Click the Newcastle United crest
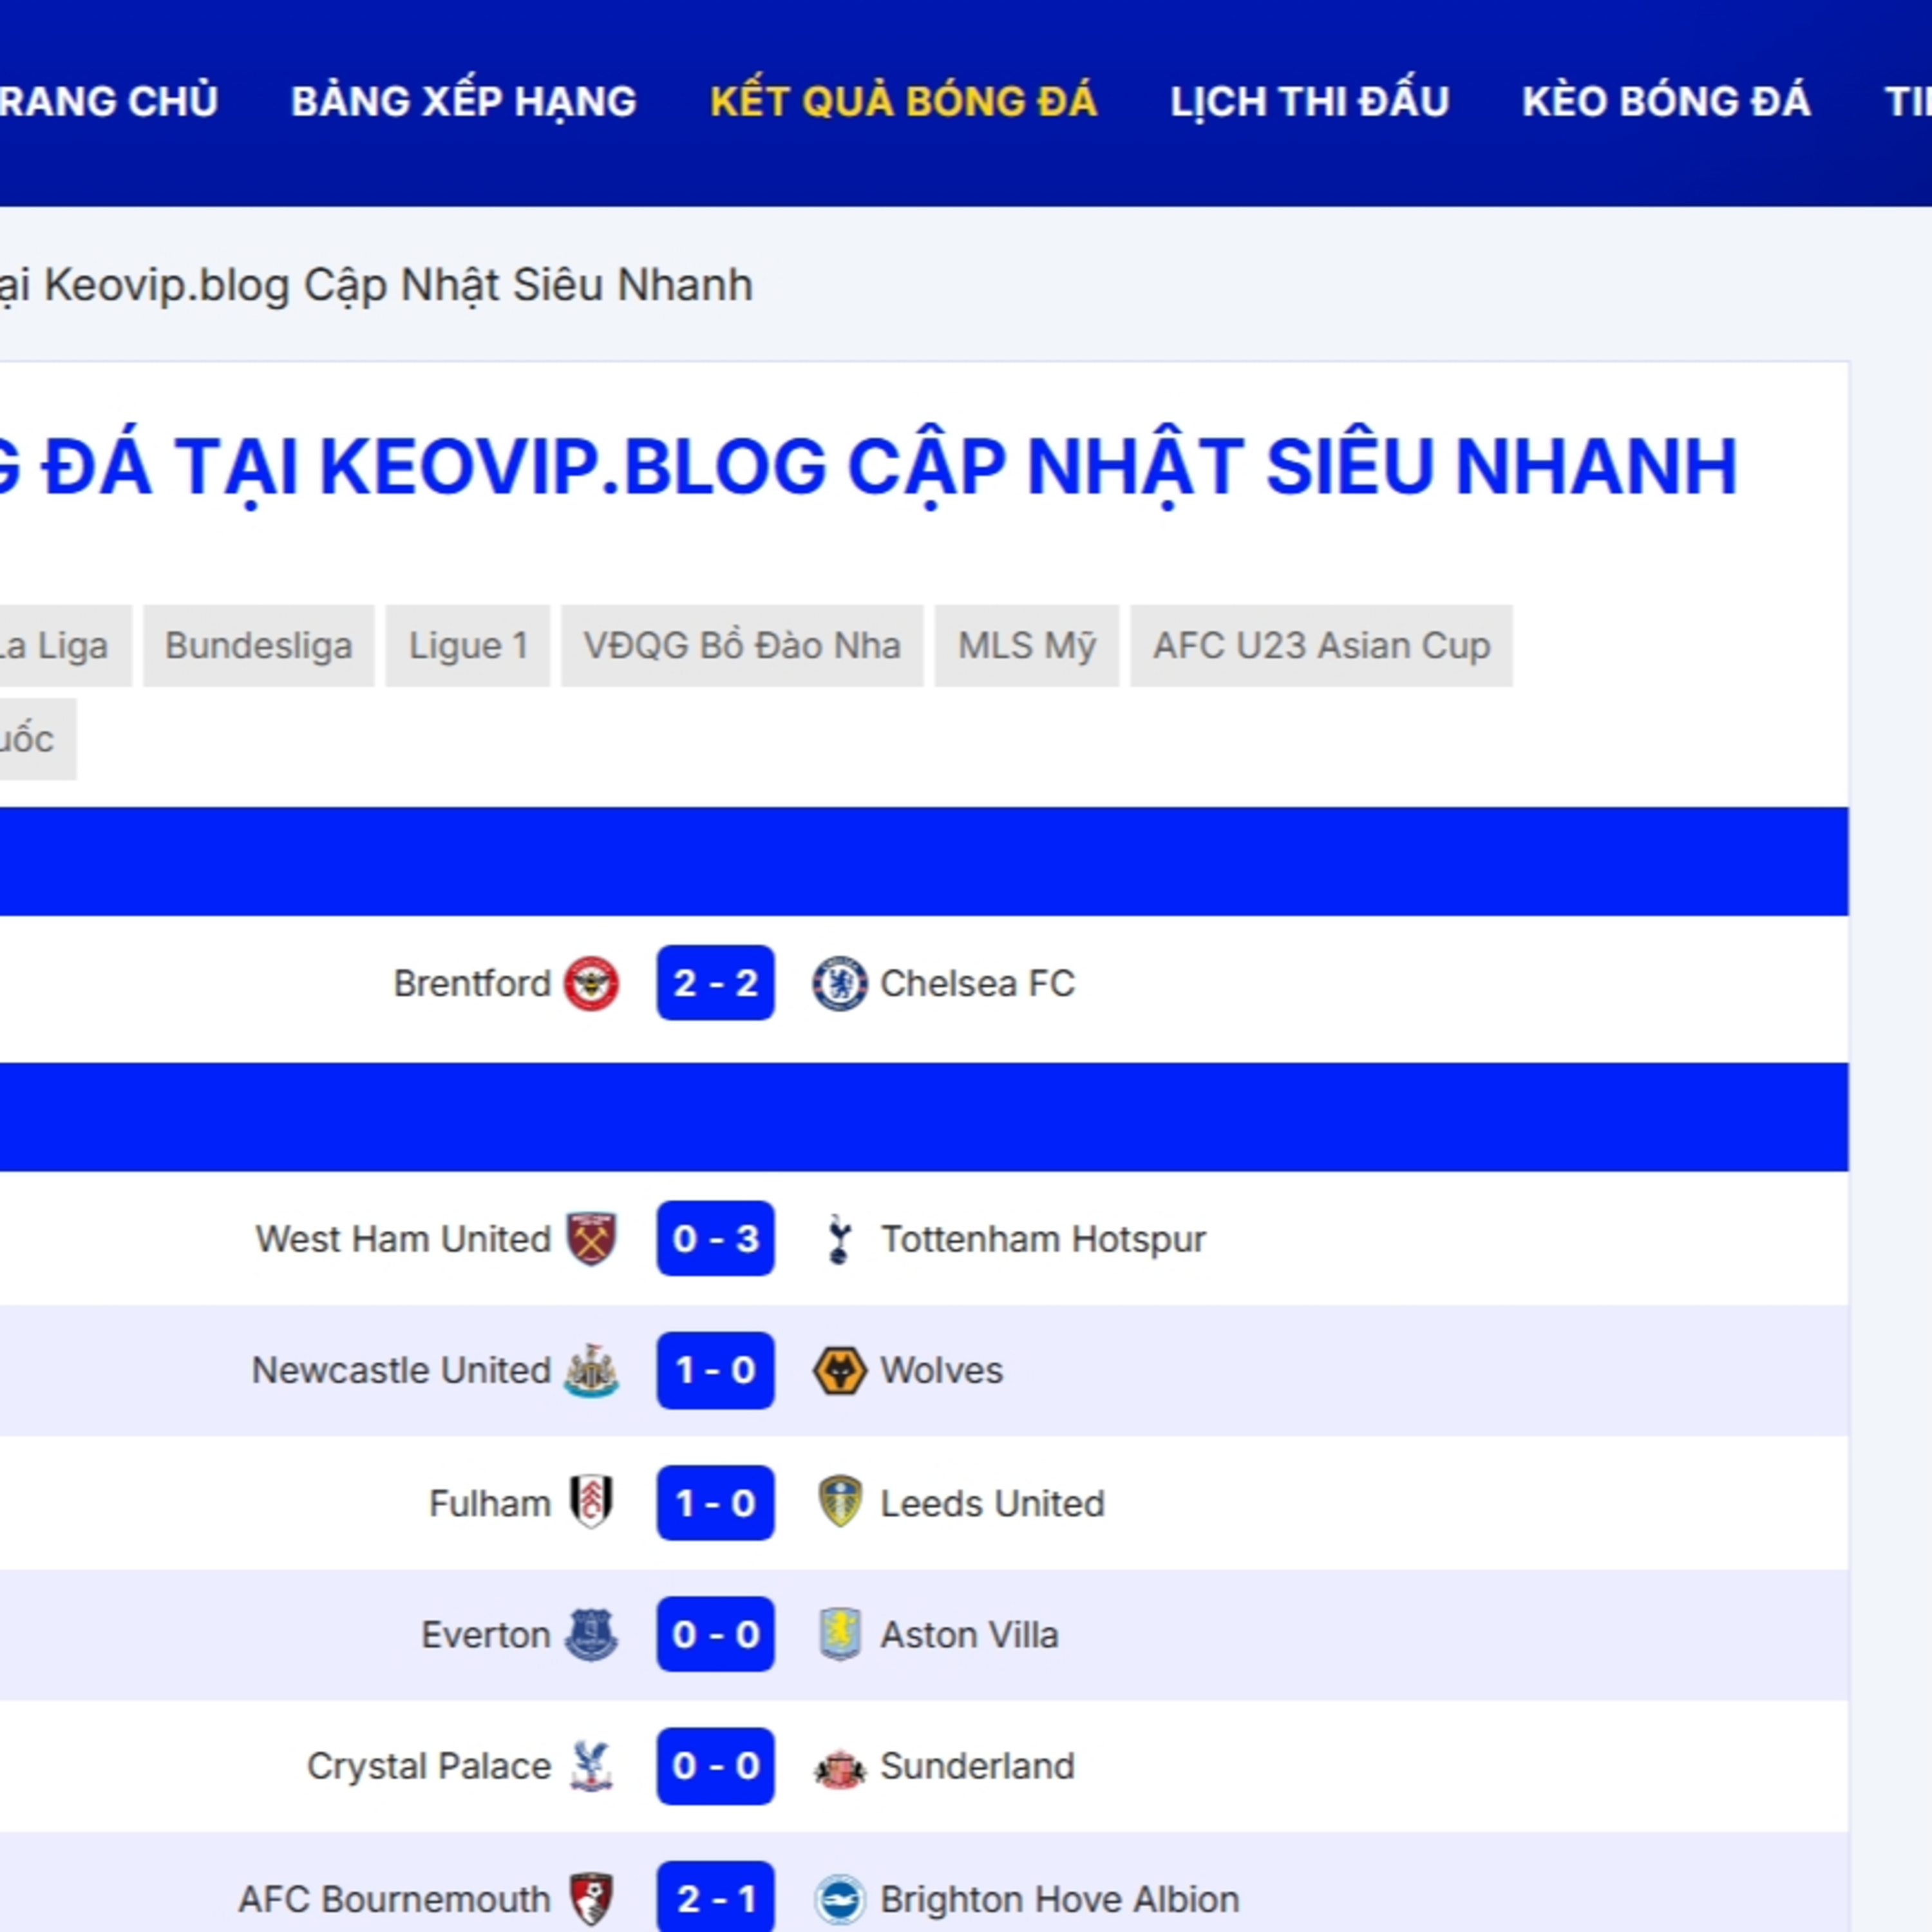 coord(591,1370)
